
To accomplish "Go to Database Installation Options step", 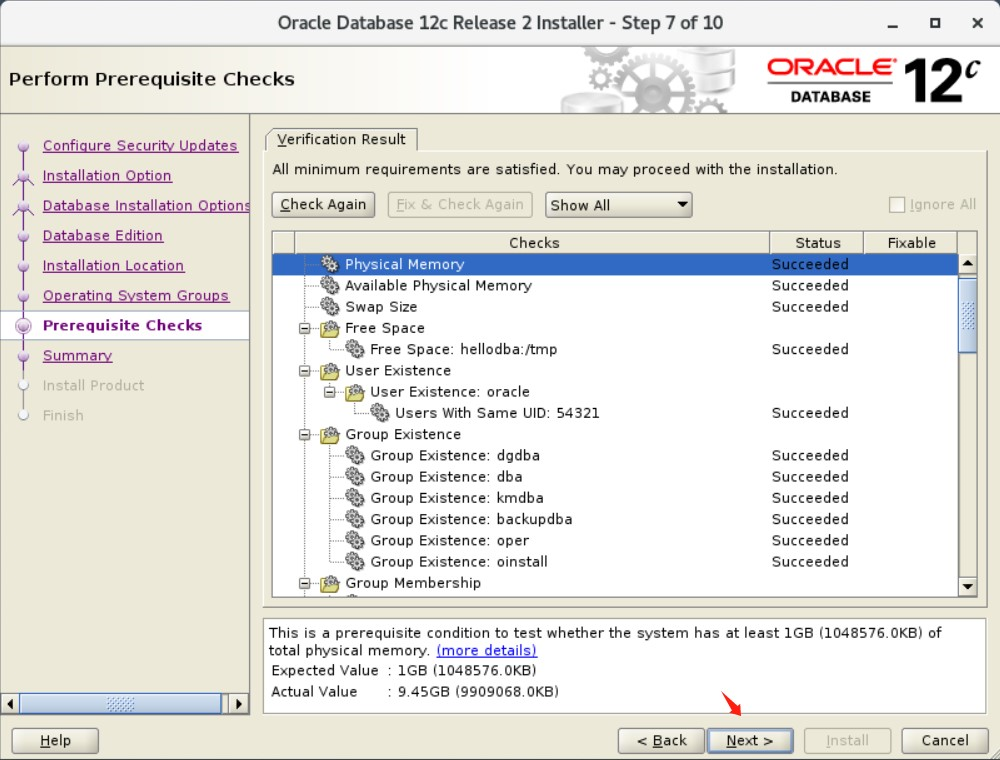I will [146, 205].
